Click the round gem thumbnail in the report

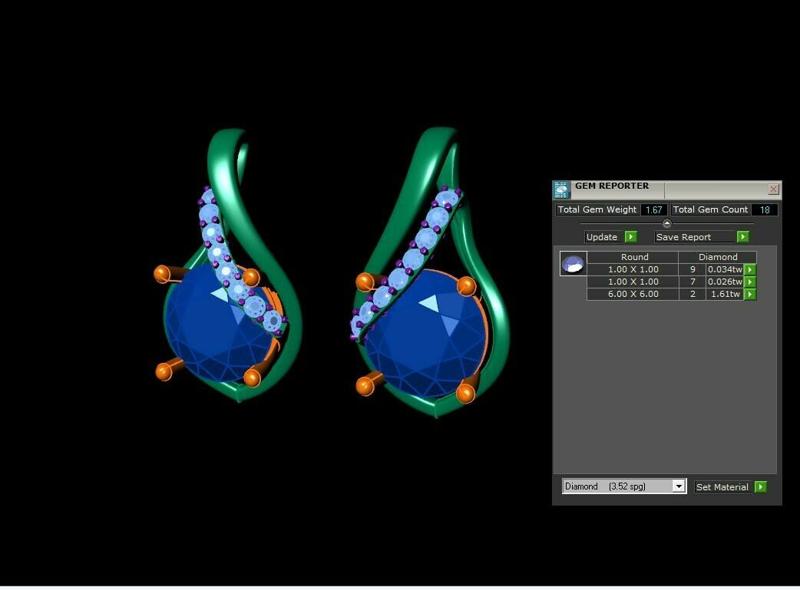(x=573, y=264)
